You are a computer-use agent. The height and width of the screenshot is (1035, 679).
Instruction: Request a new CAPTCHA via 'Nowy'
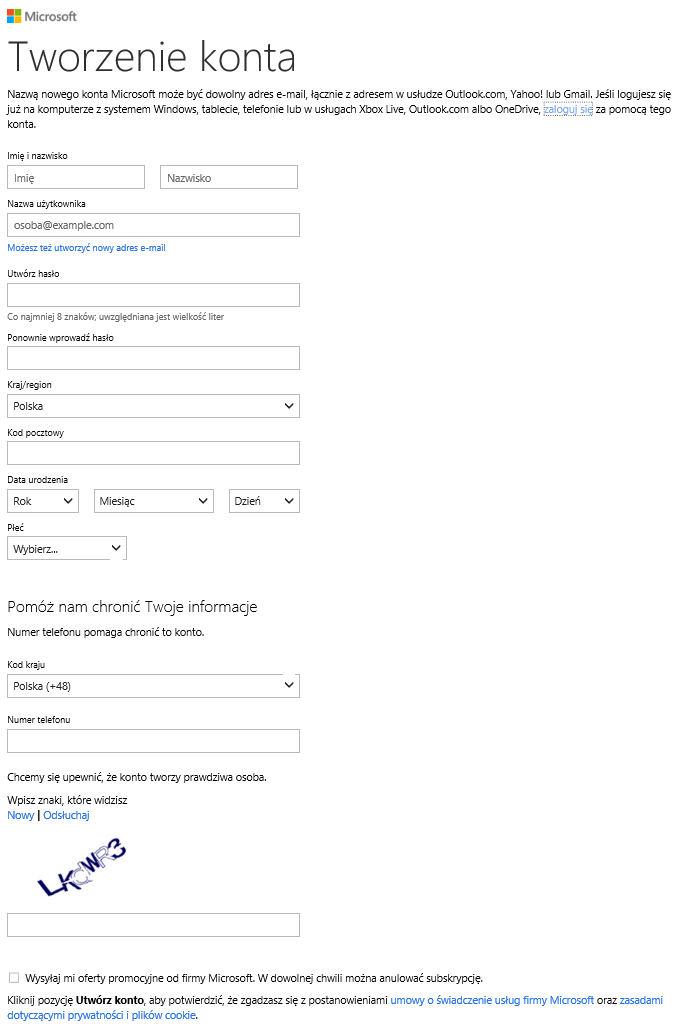pyautogui.click(x=20, y=815)
